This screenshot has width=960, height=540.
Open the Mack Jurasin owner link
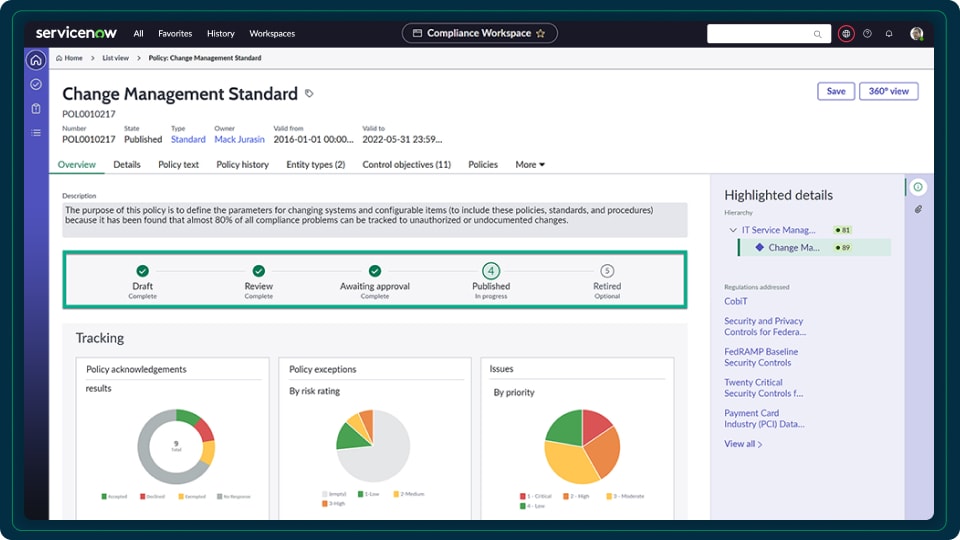coord(238,139)
